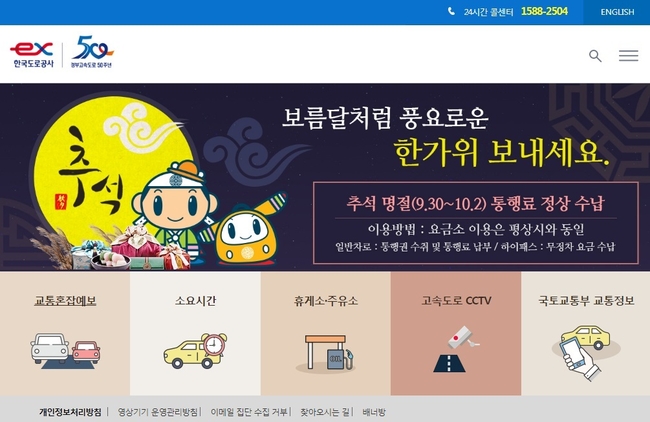This screenshot has height=422, width=650.
Task: Click the yellow car with clock icon
Action: [195, 350]
